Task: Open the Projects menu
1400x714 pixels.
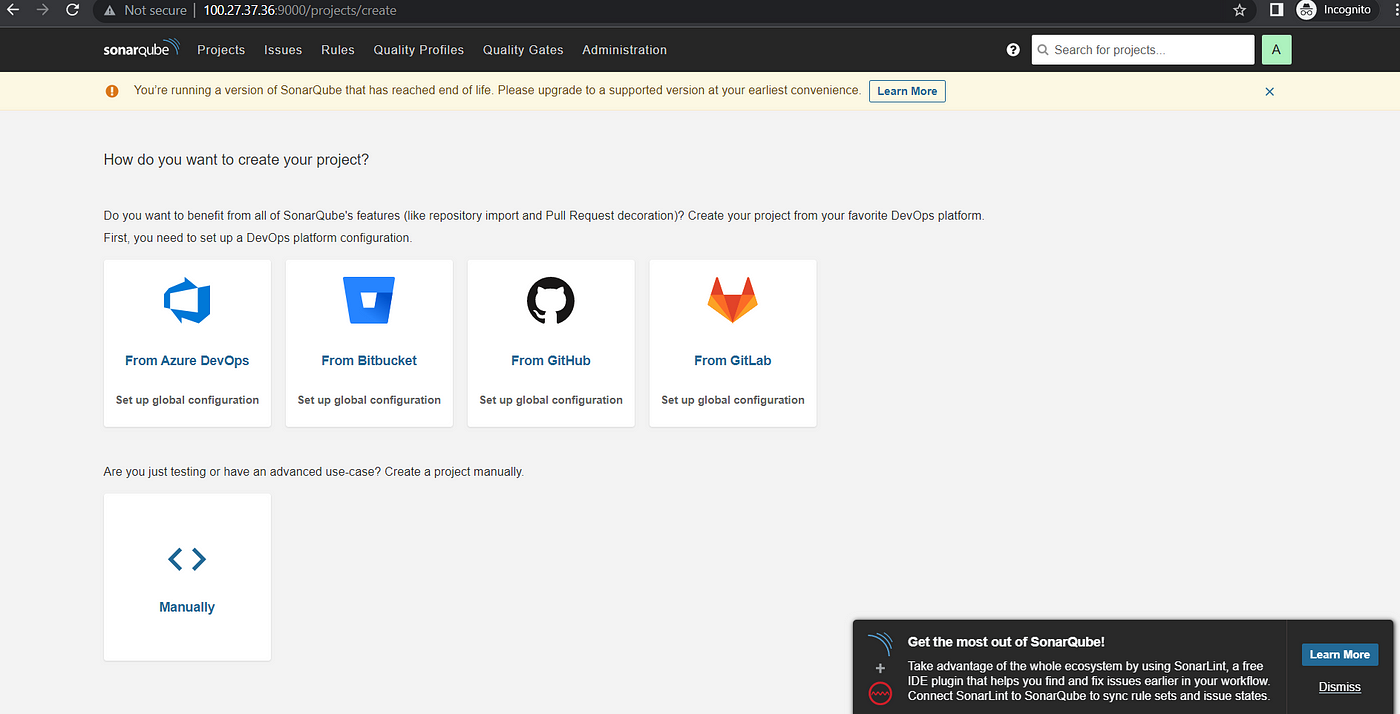Action: click(x=221, y=50)
